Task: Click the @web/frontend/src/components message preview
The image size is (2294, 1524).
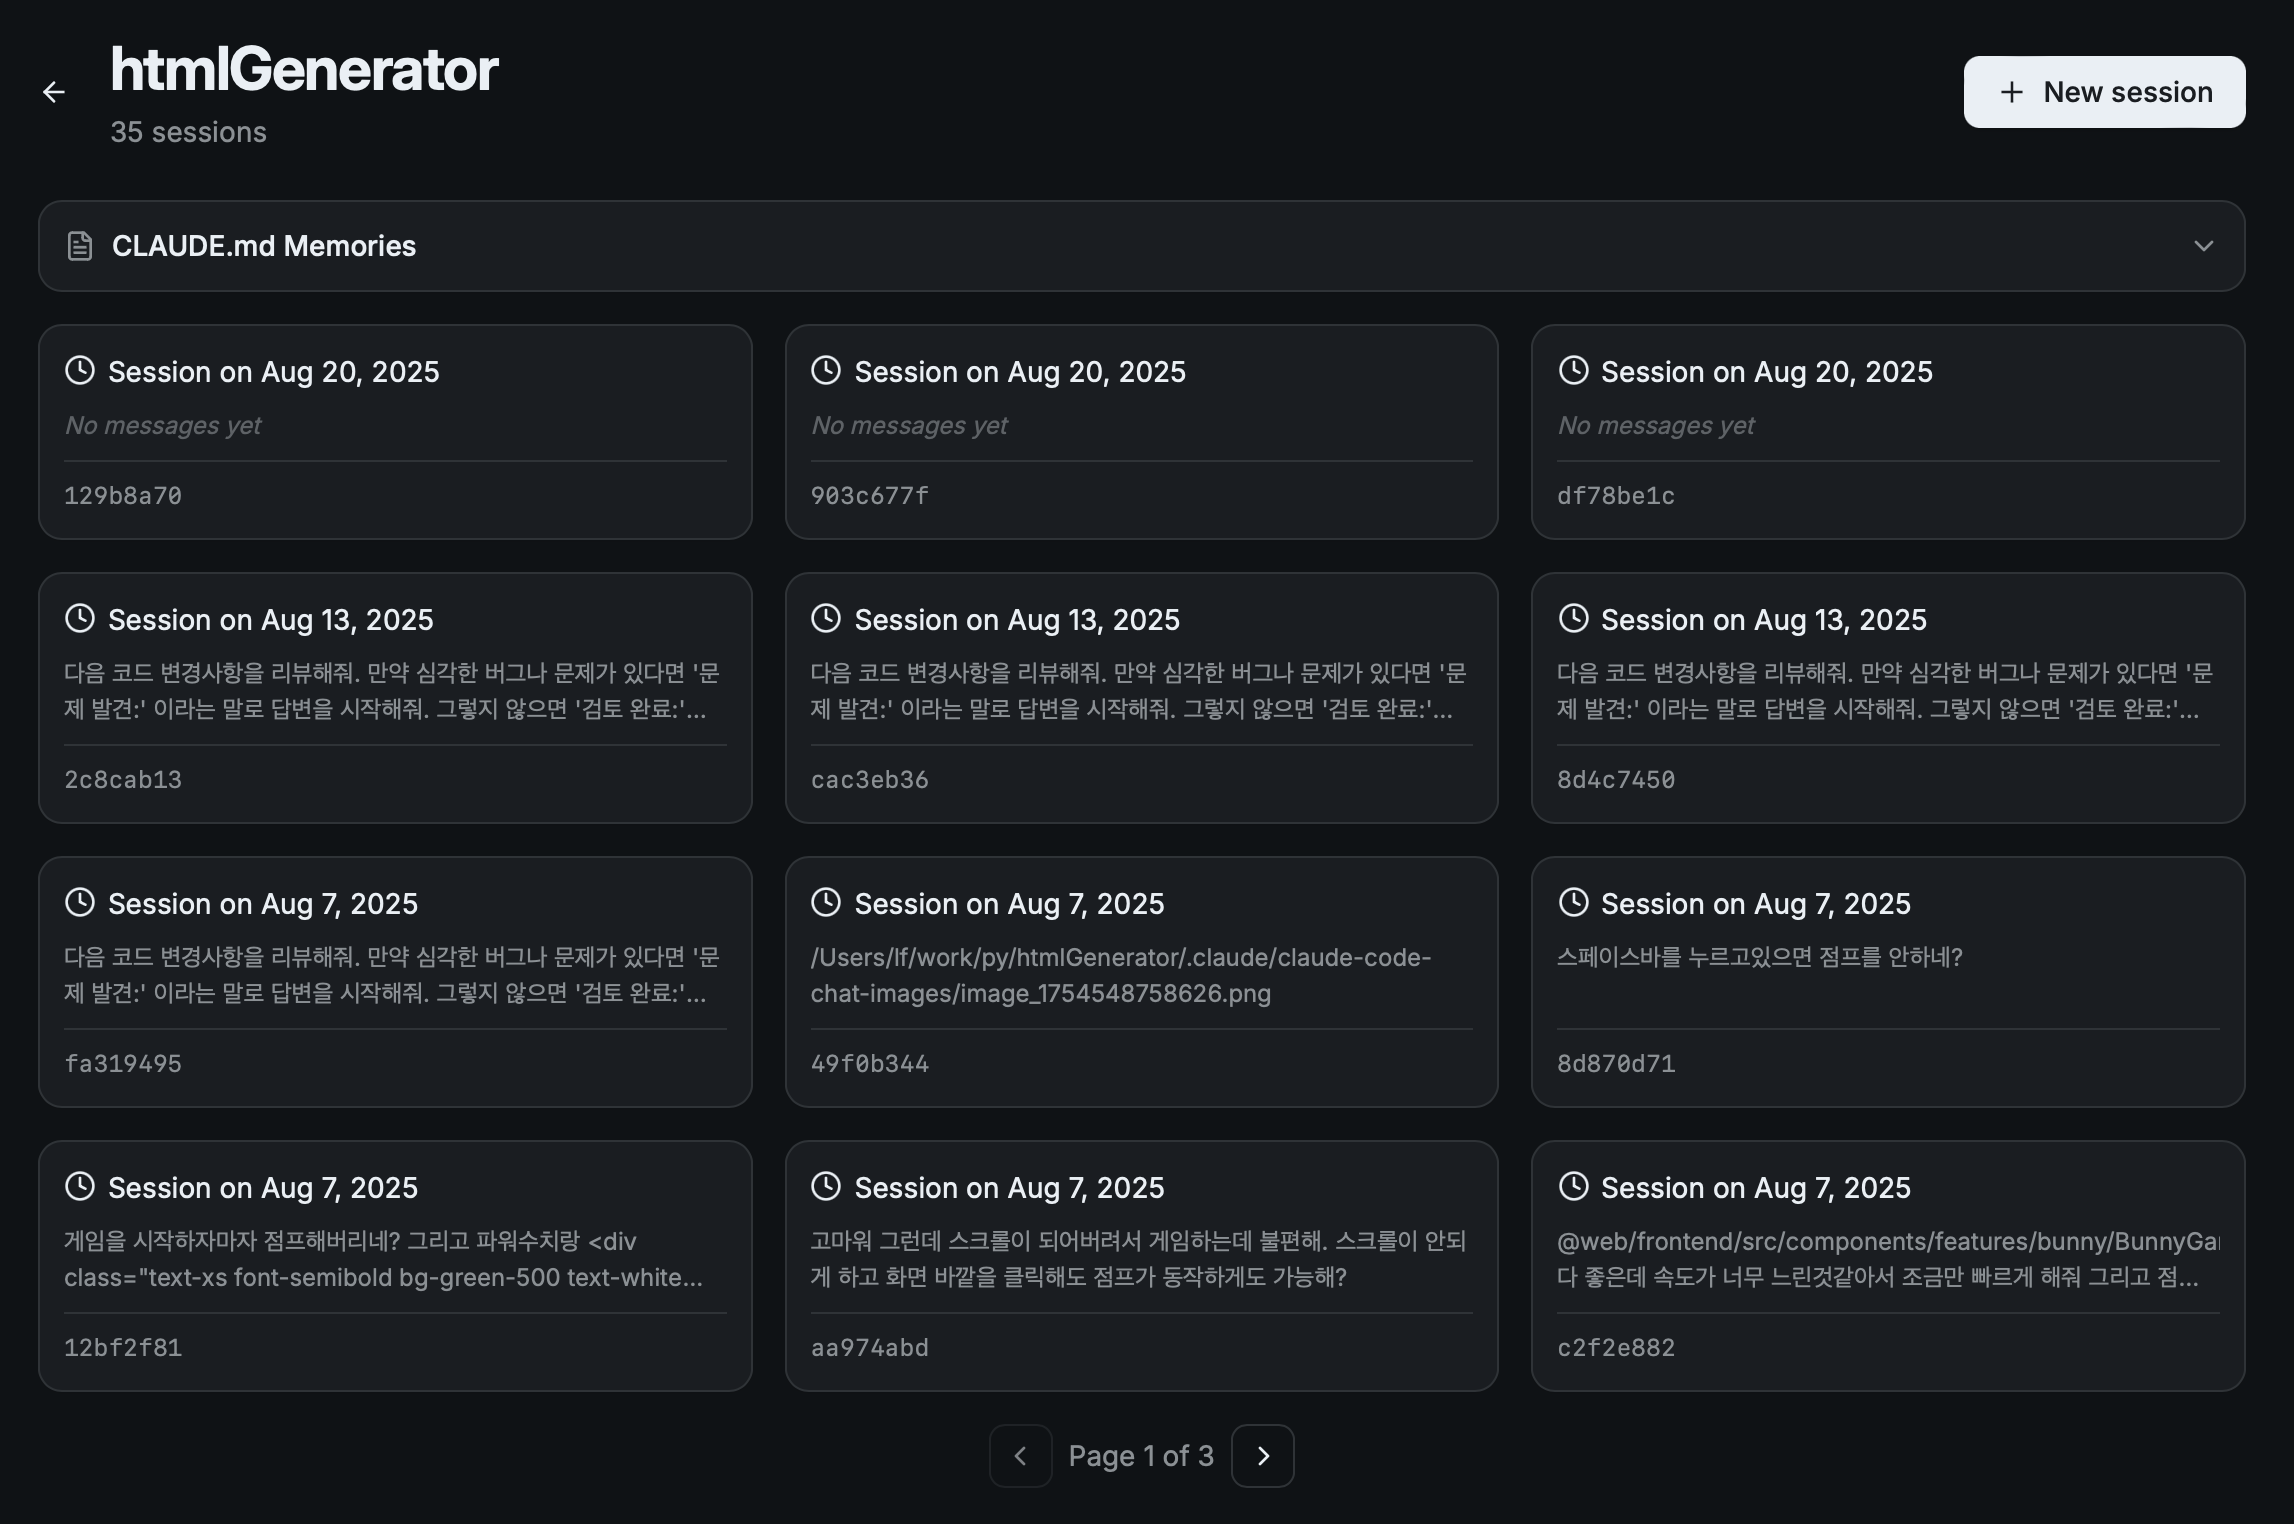Action: [1888, 1259]
